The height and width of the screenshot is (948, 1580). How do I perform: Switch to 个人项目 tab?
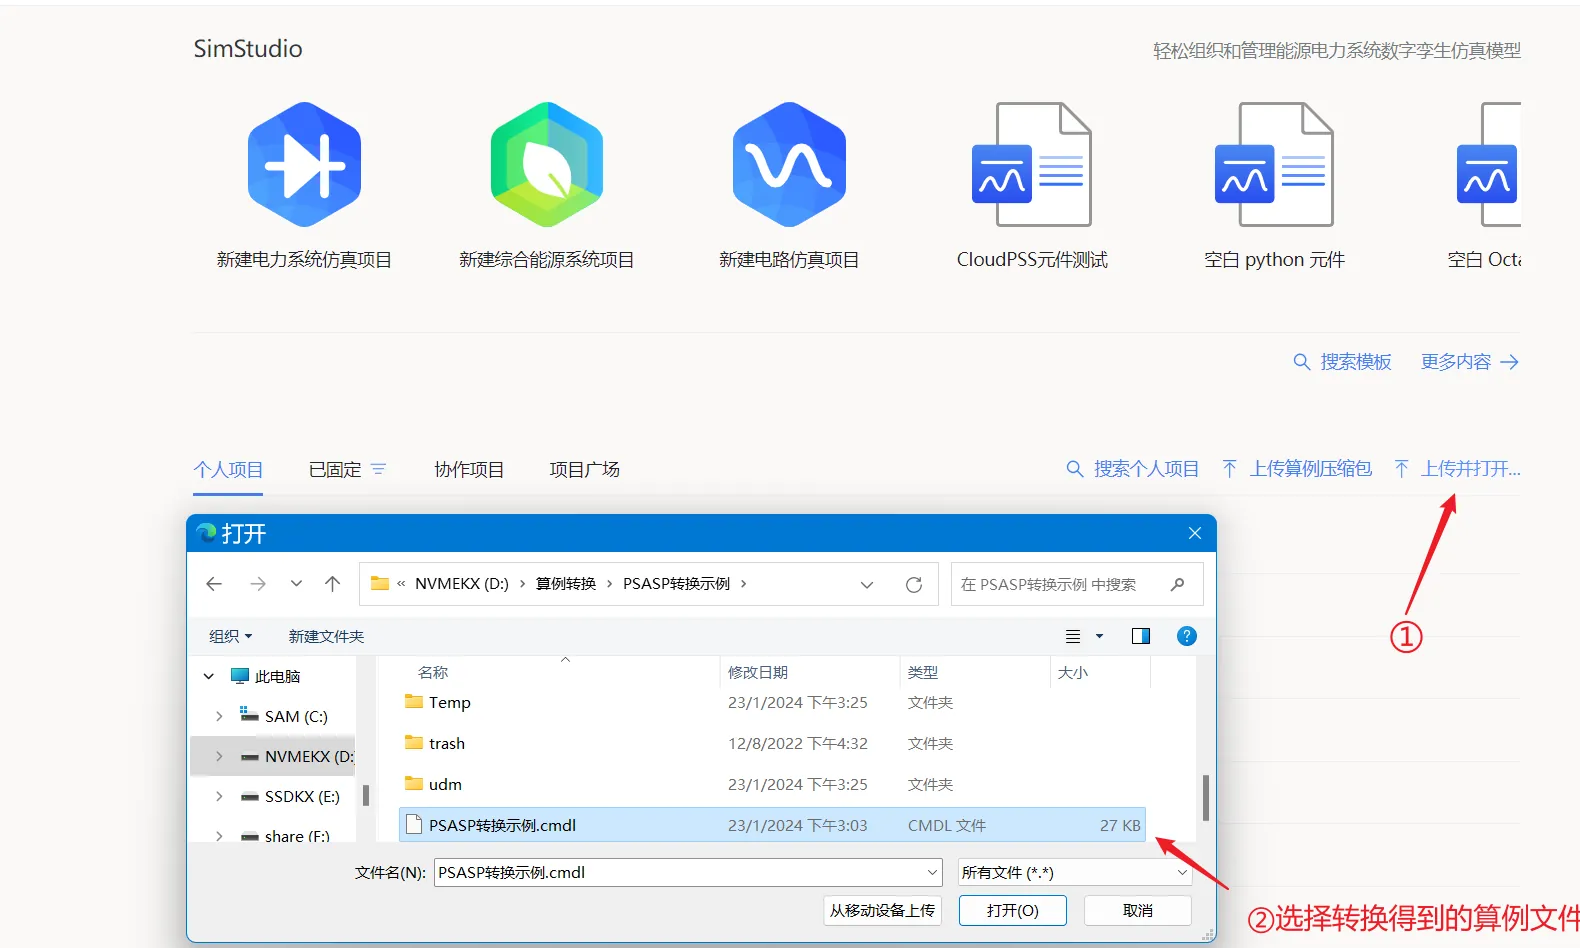point(228,470)
